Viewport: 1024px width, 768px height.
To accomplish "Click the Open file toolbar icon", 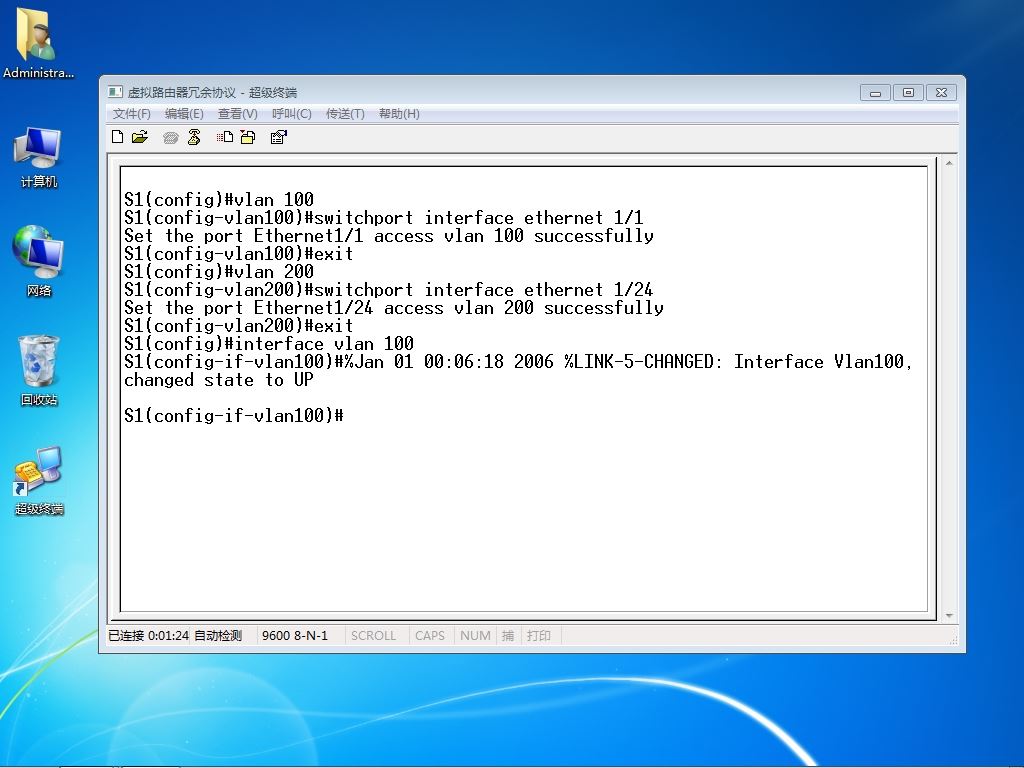I will [140, 137].
